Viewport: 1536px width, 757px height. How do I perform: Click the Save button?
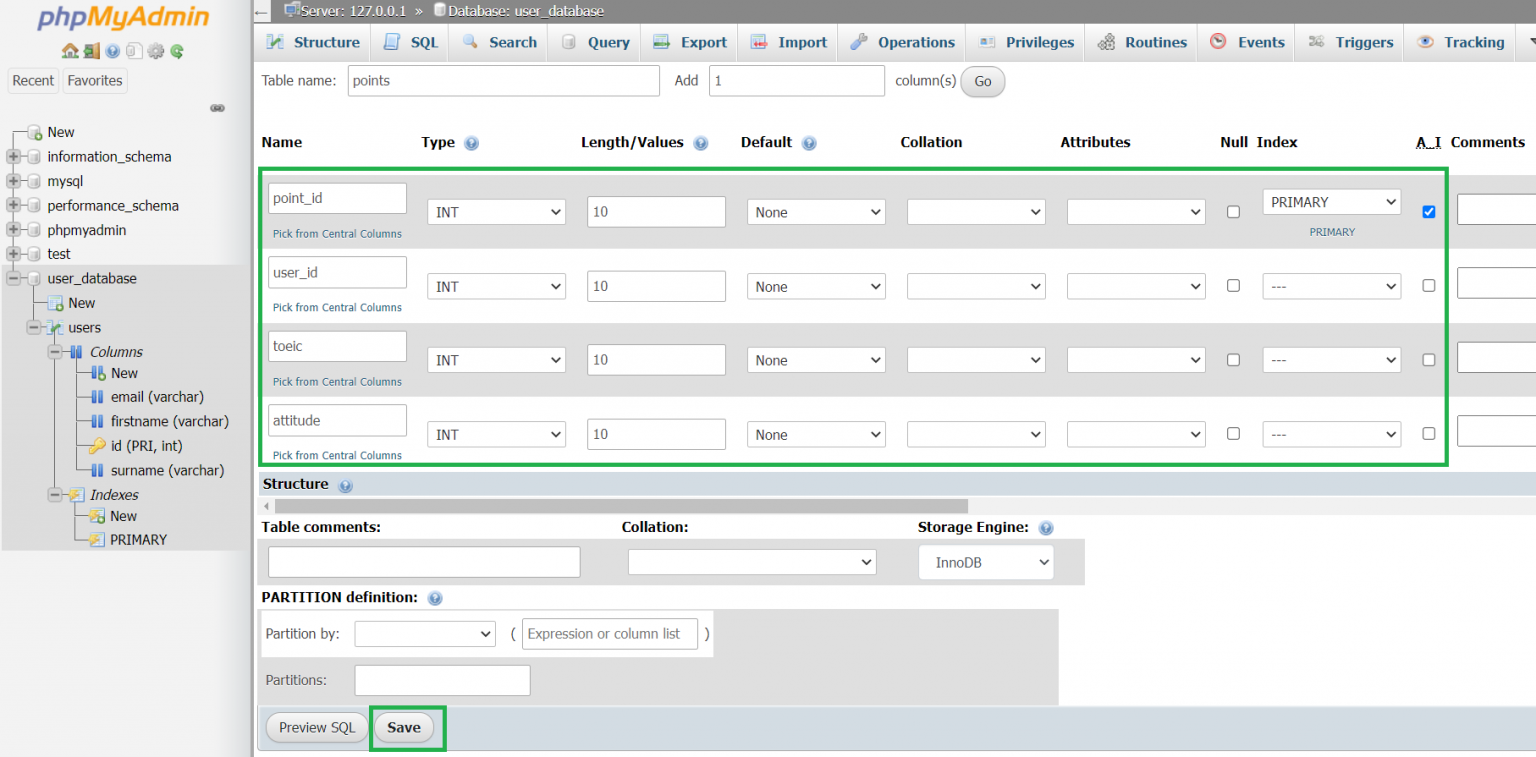(404, 728)
